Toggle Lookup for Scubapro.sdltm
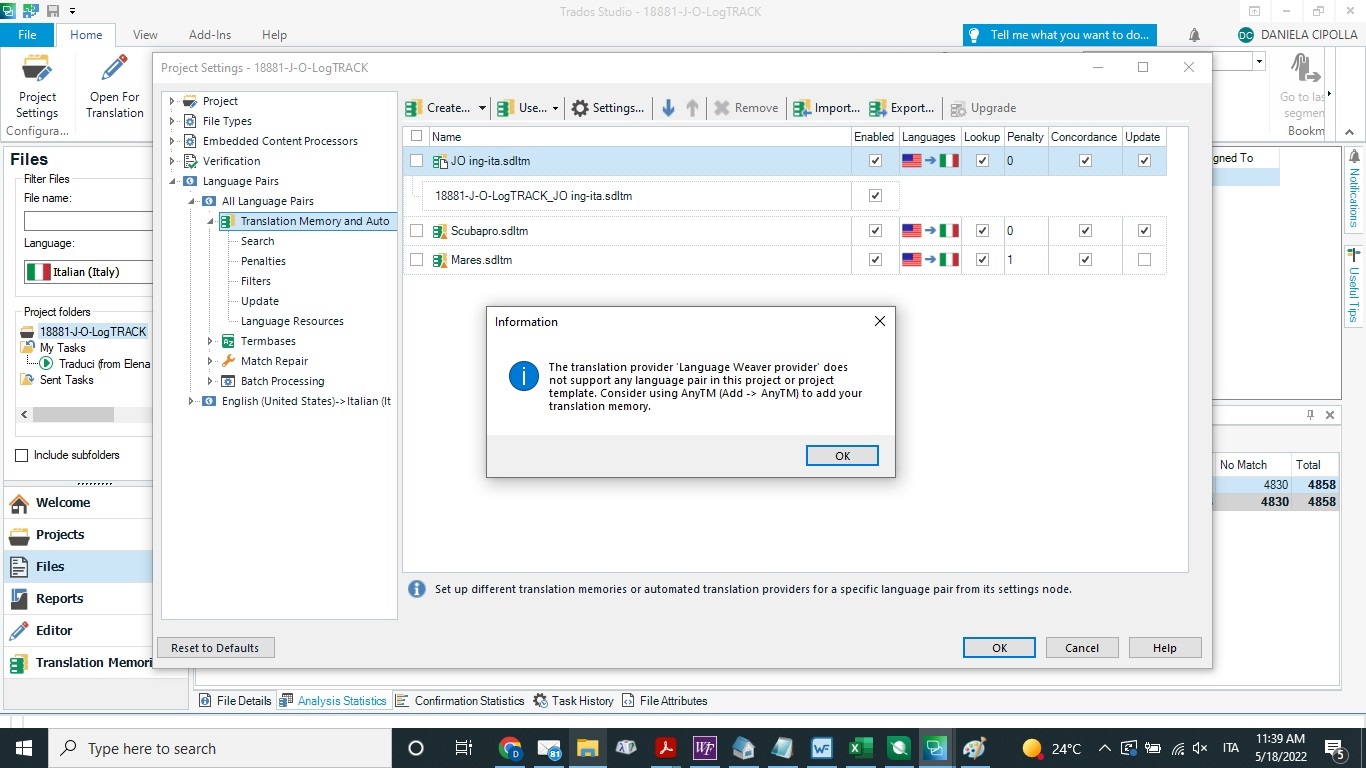The image size is (1366, 768). pyautogui.click(x=982, y=231)
